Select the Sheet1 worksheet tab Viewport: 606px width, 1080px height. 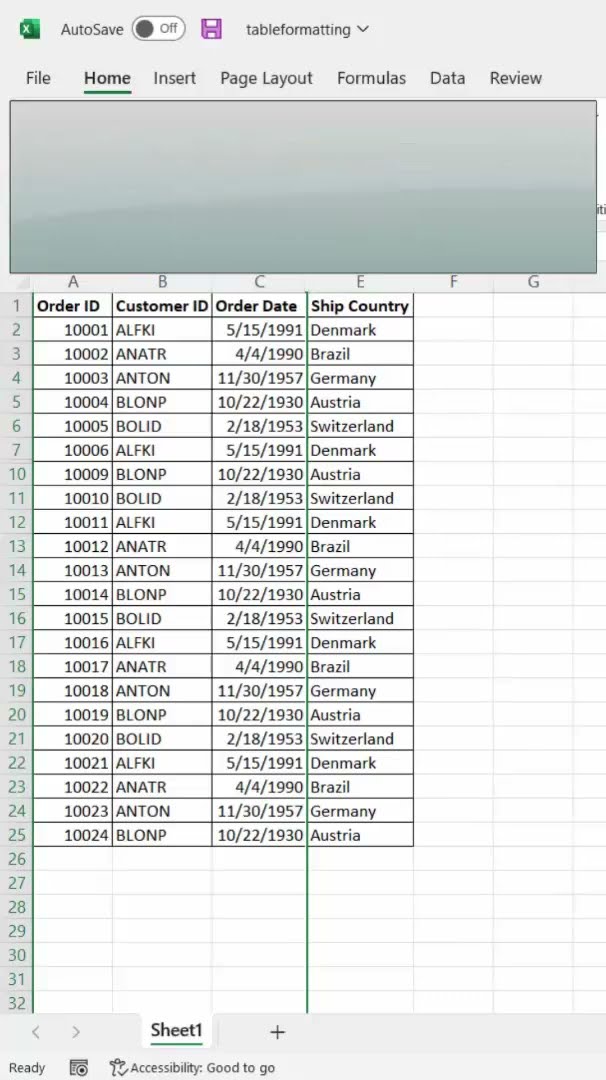coord(176,1030)
